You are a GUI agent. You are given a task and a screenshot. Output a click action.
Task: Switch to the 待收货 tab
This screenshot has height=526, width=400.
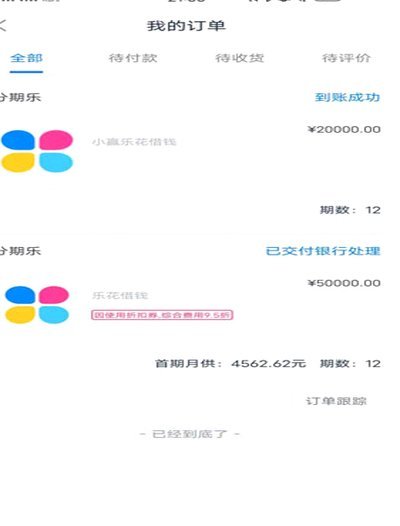[240, 58]
